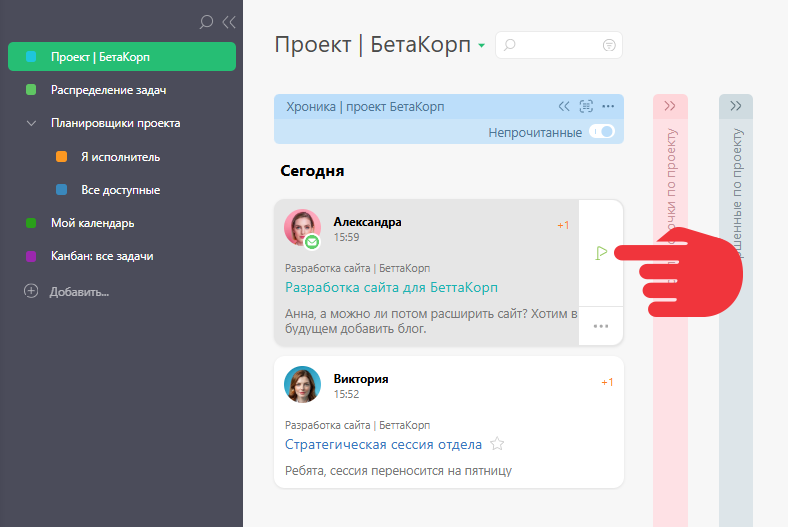Image resolution: width=788 pixels, height=527 pixels.
Task: Click the cyan square beside Проект | БетаКорп
Action: 31,57
